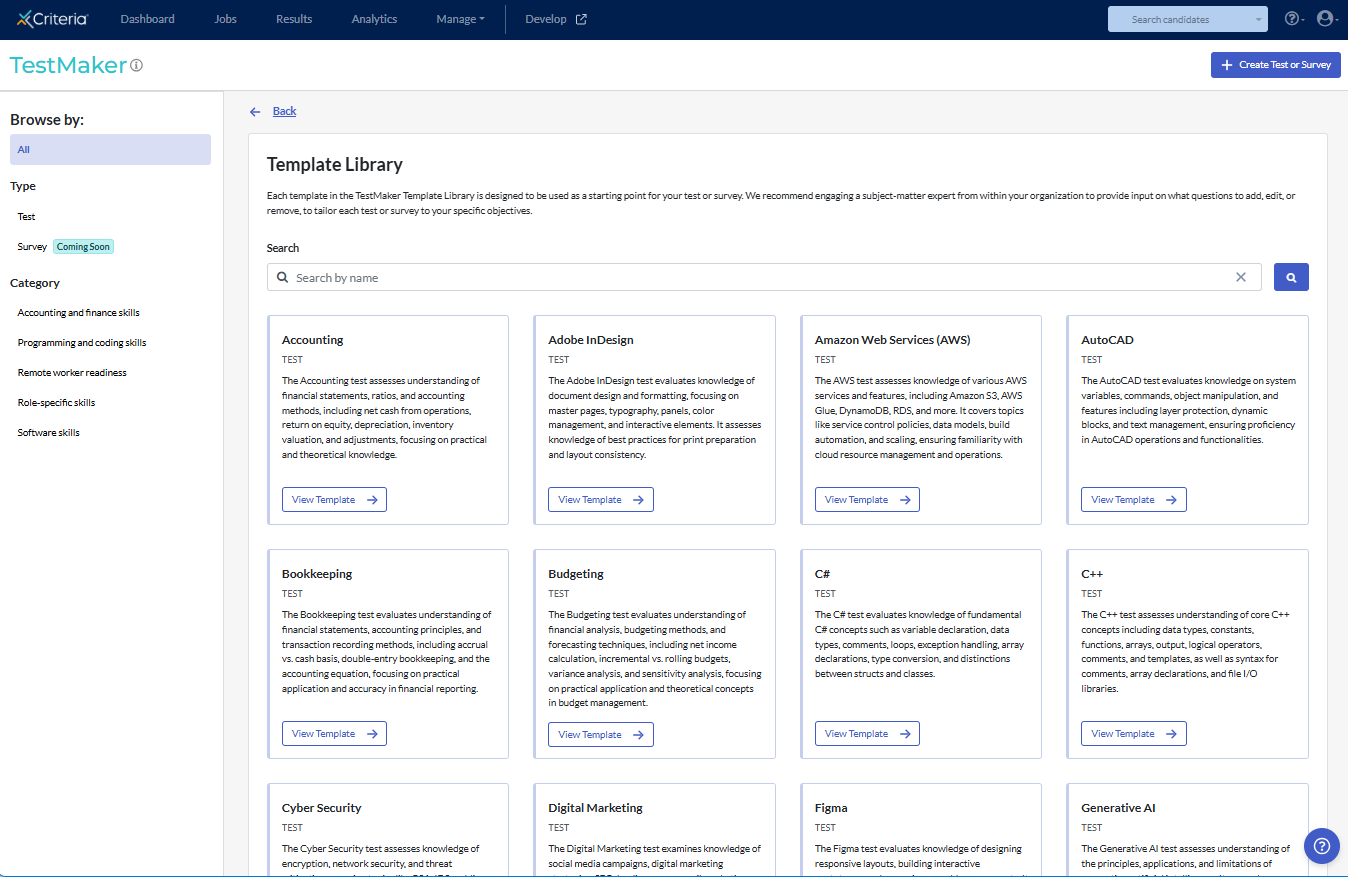View the Accounting template
The width and height of the screenshot is (1348, 877).
pyautogui.click(x=334, y=500)
